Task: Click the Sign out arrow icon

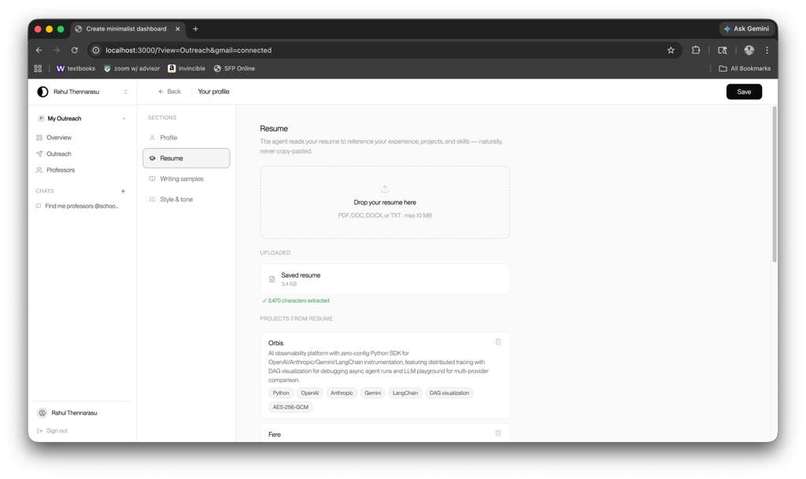Action: [40, 431]
